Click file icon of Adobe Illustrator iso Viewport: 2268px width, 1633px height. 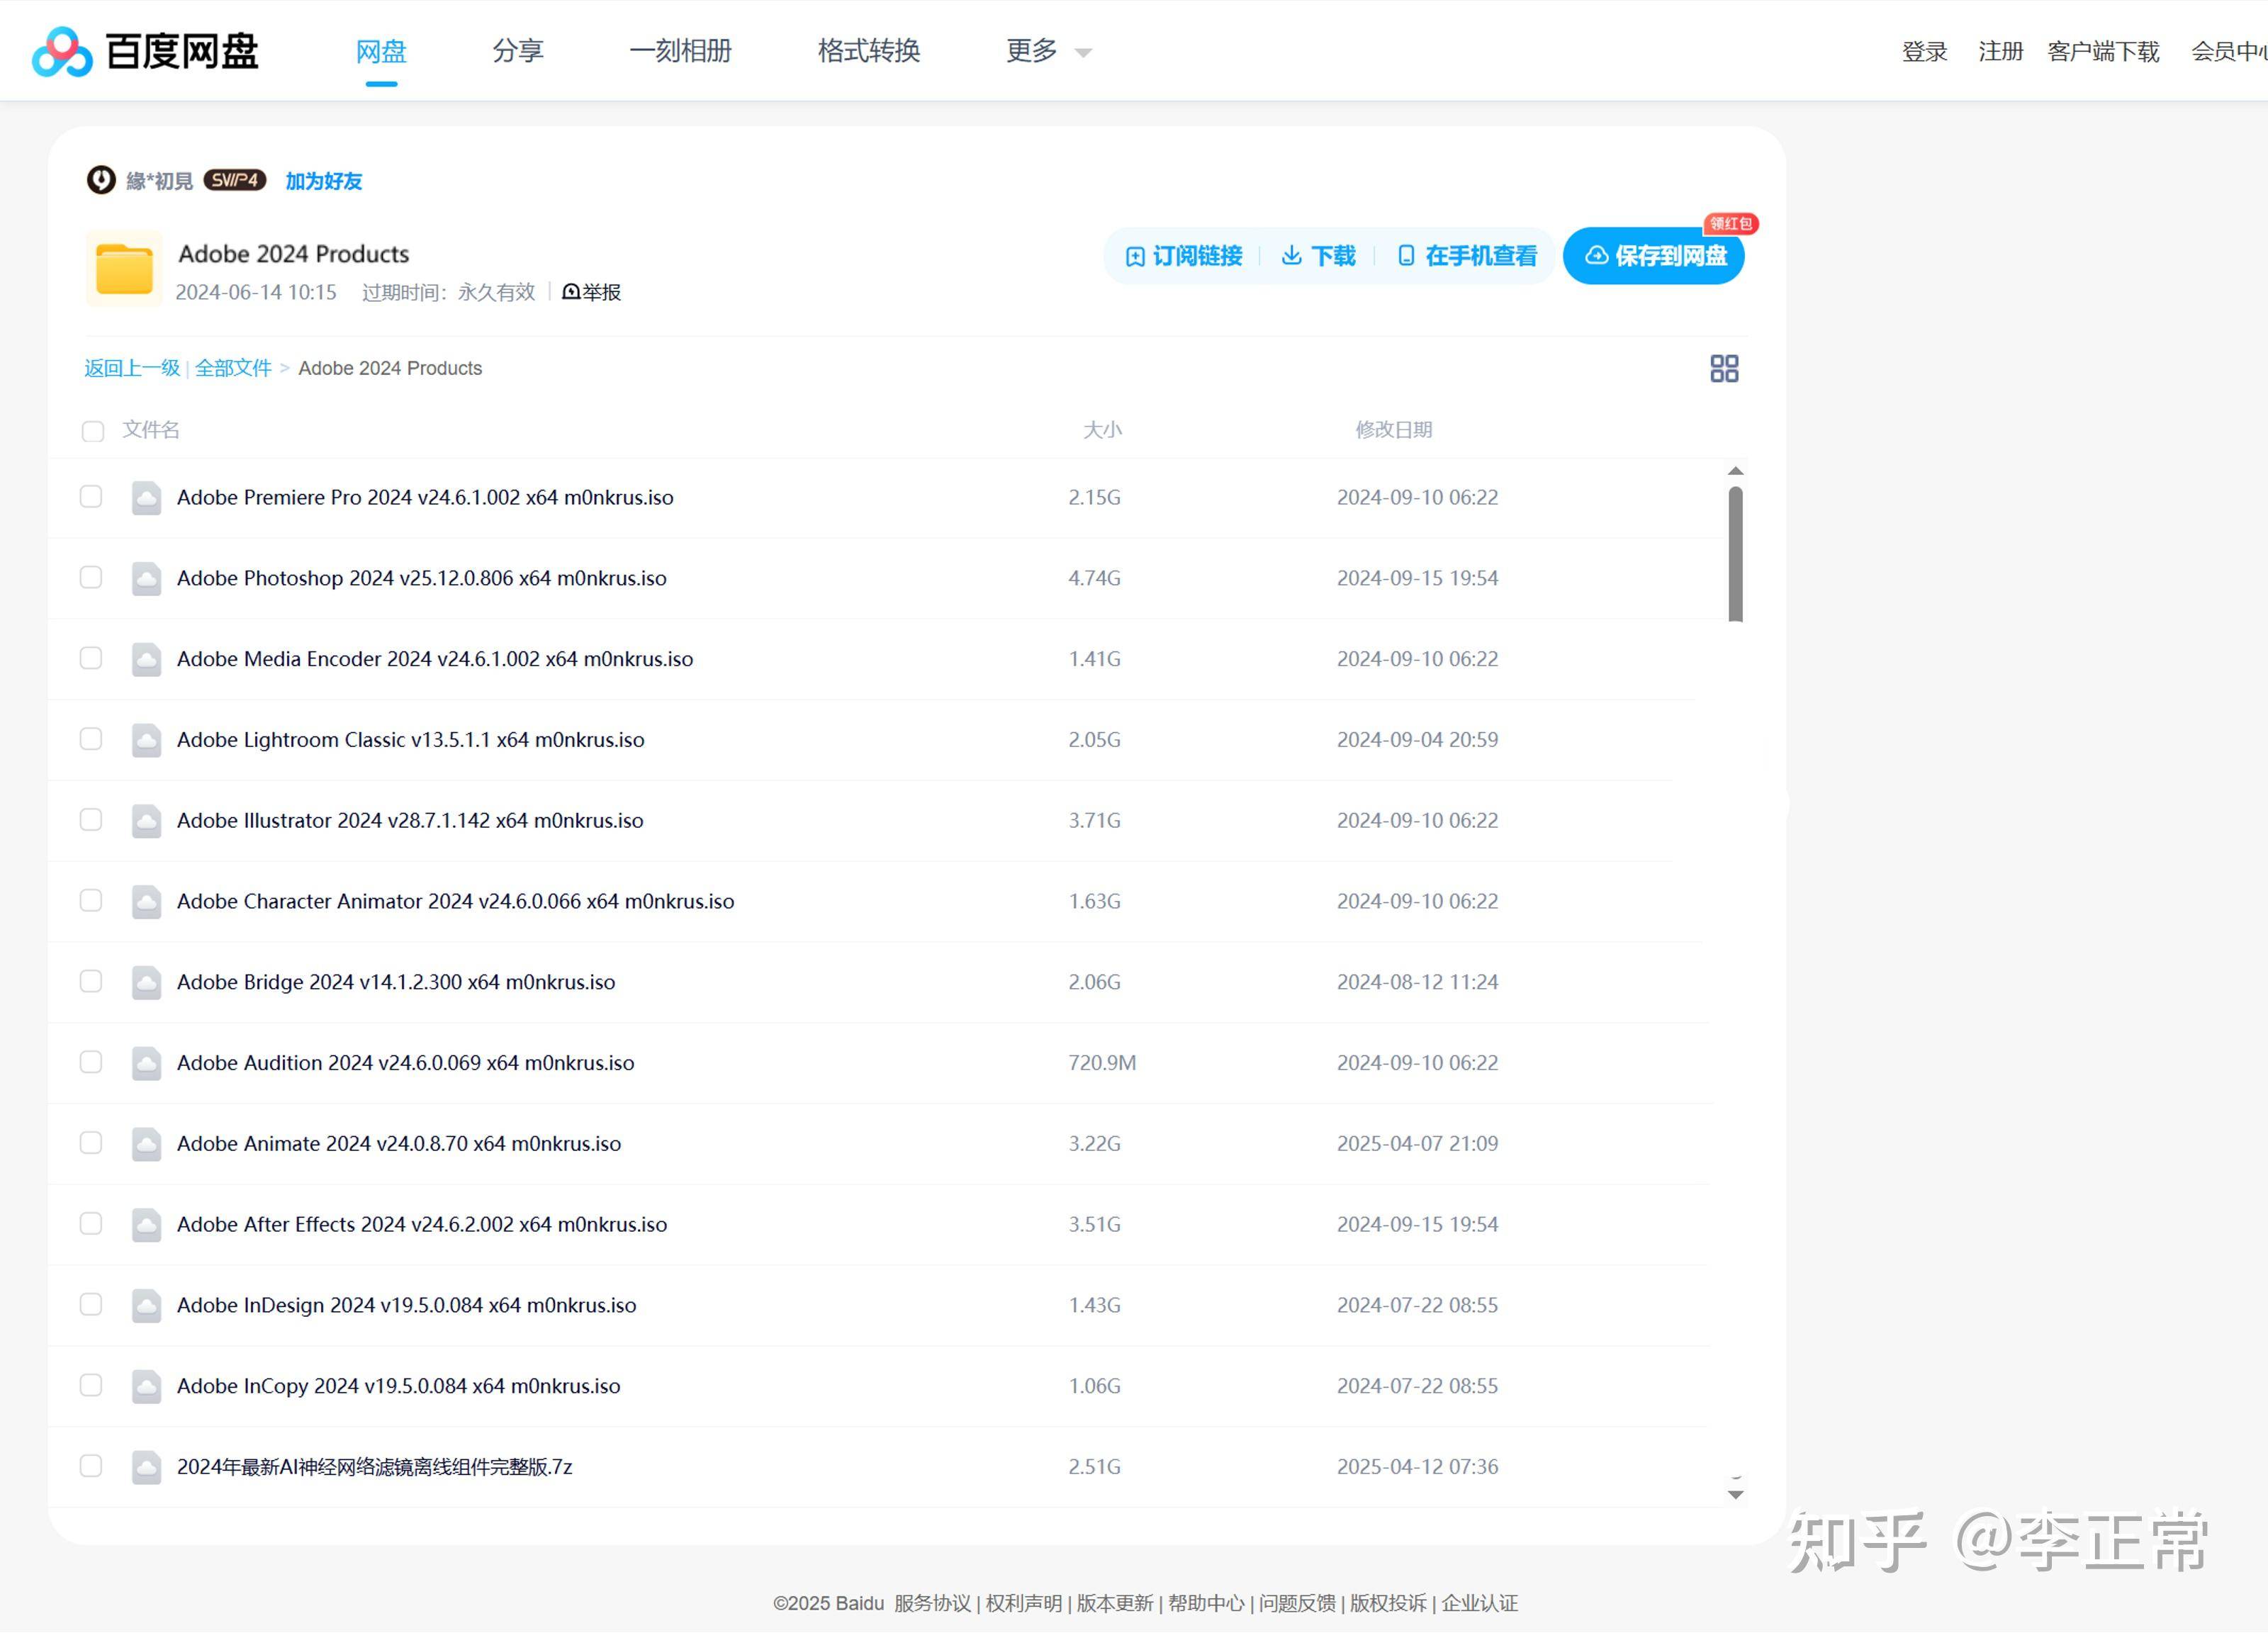click(x=147, y=821)
